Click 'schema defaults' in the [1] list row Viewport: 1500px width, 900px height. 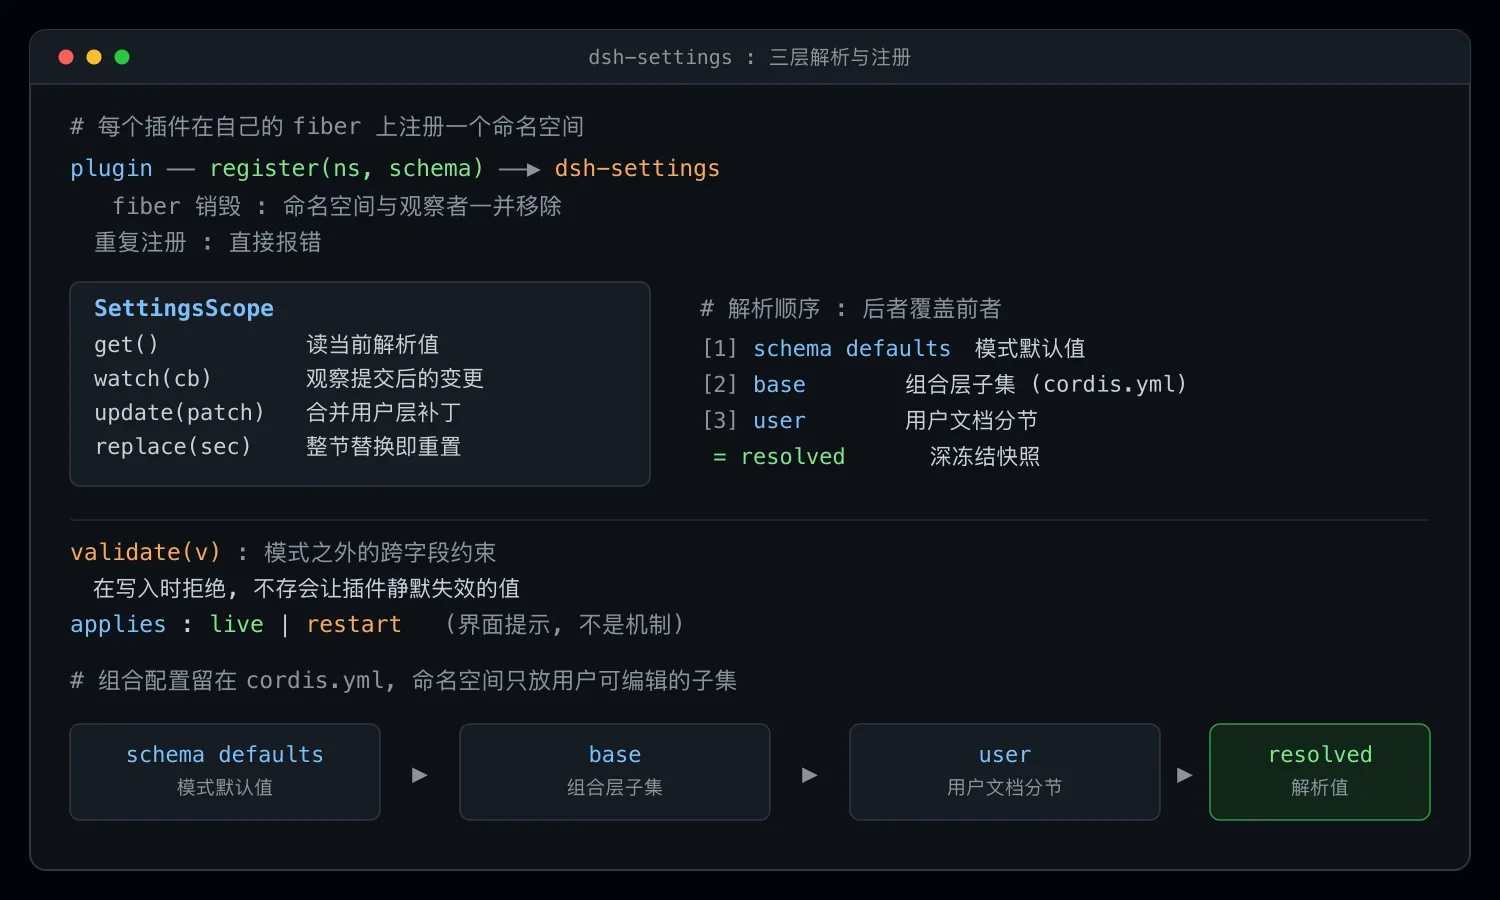(852, 349)
